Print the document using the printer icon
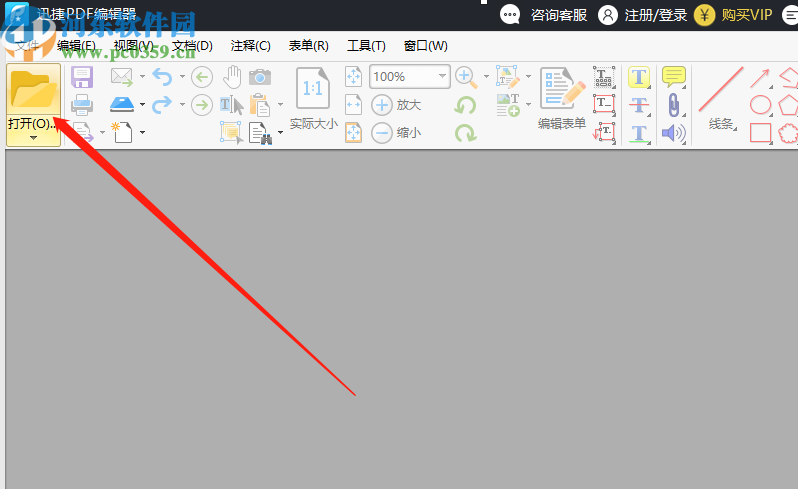The width and height of the screenshot is (798, 489). coord(82,105)
